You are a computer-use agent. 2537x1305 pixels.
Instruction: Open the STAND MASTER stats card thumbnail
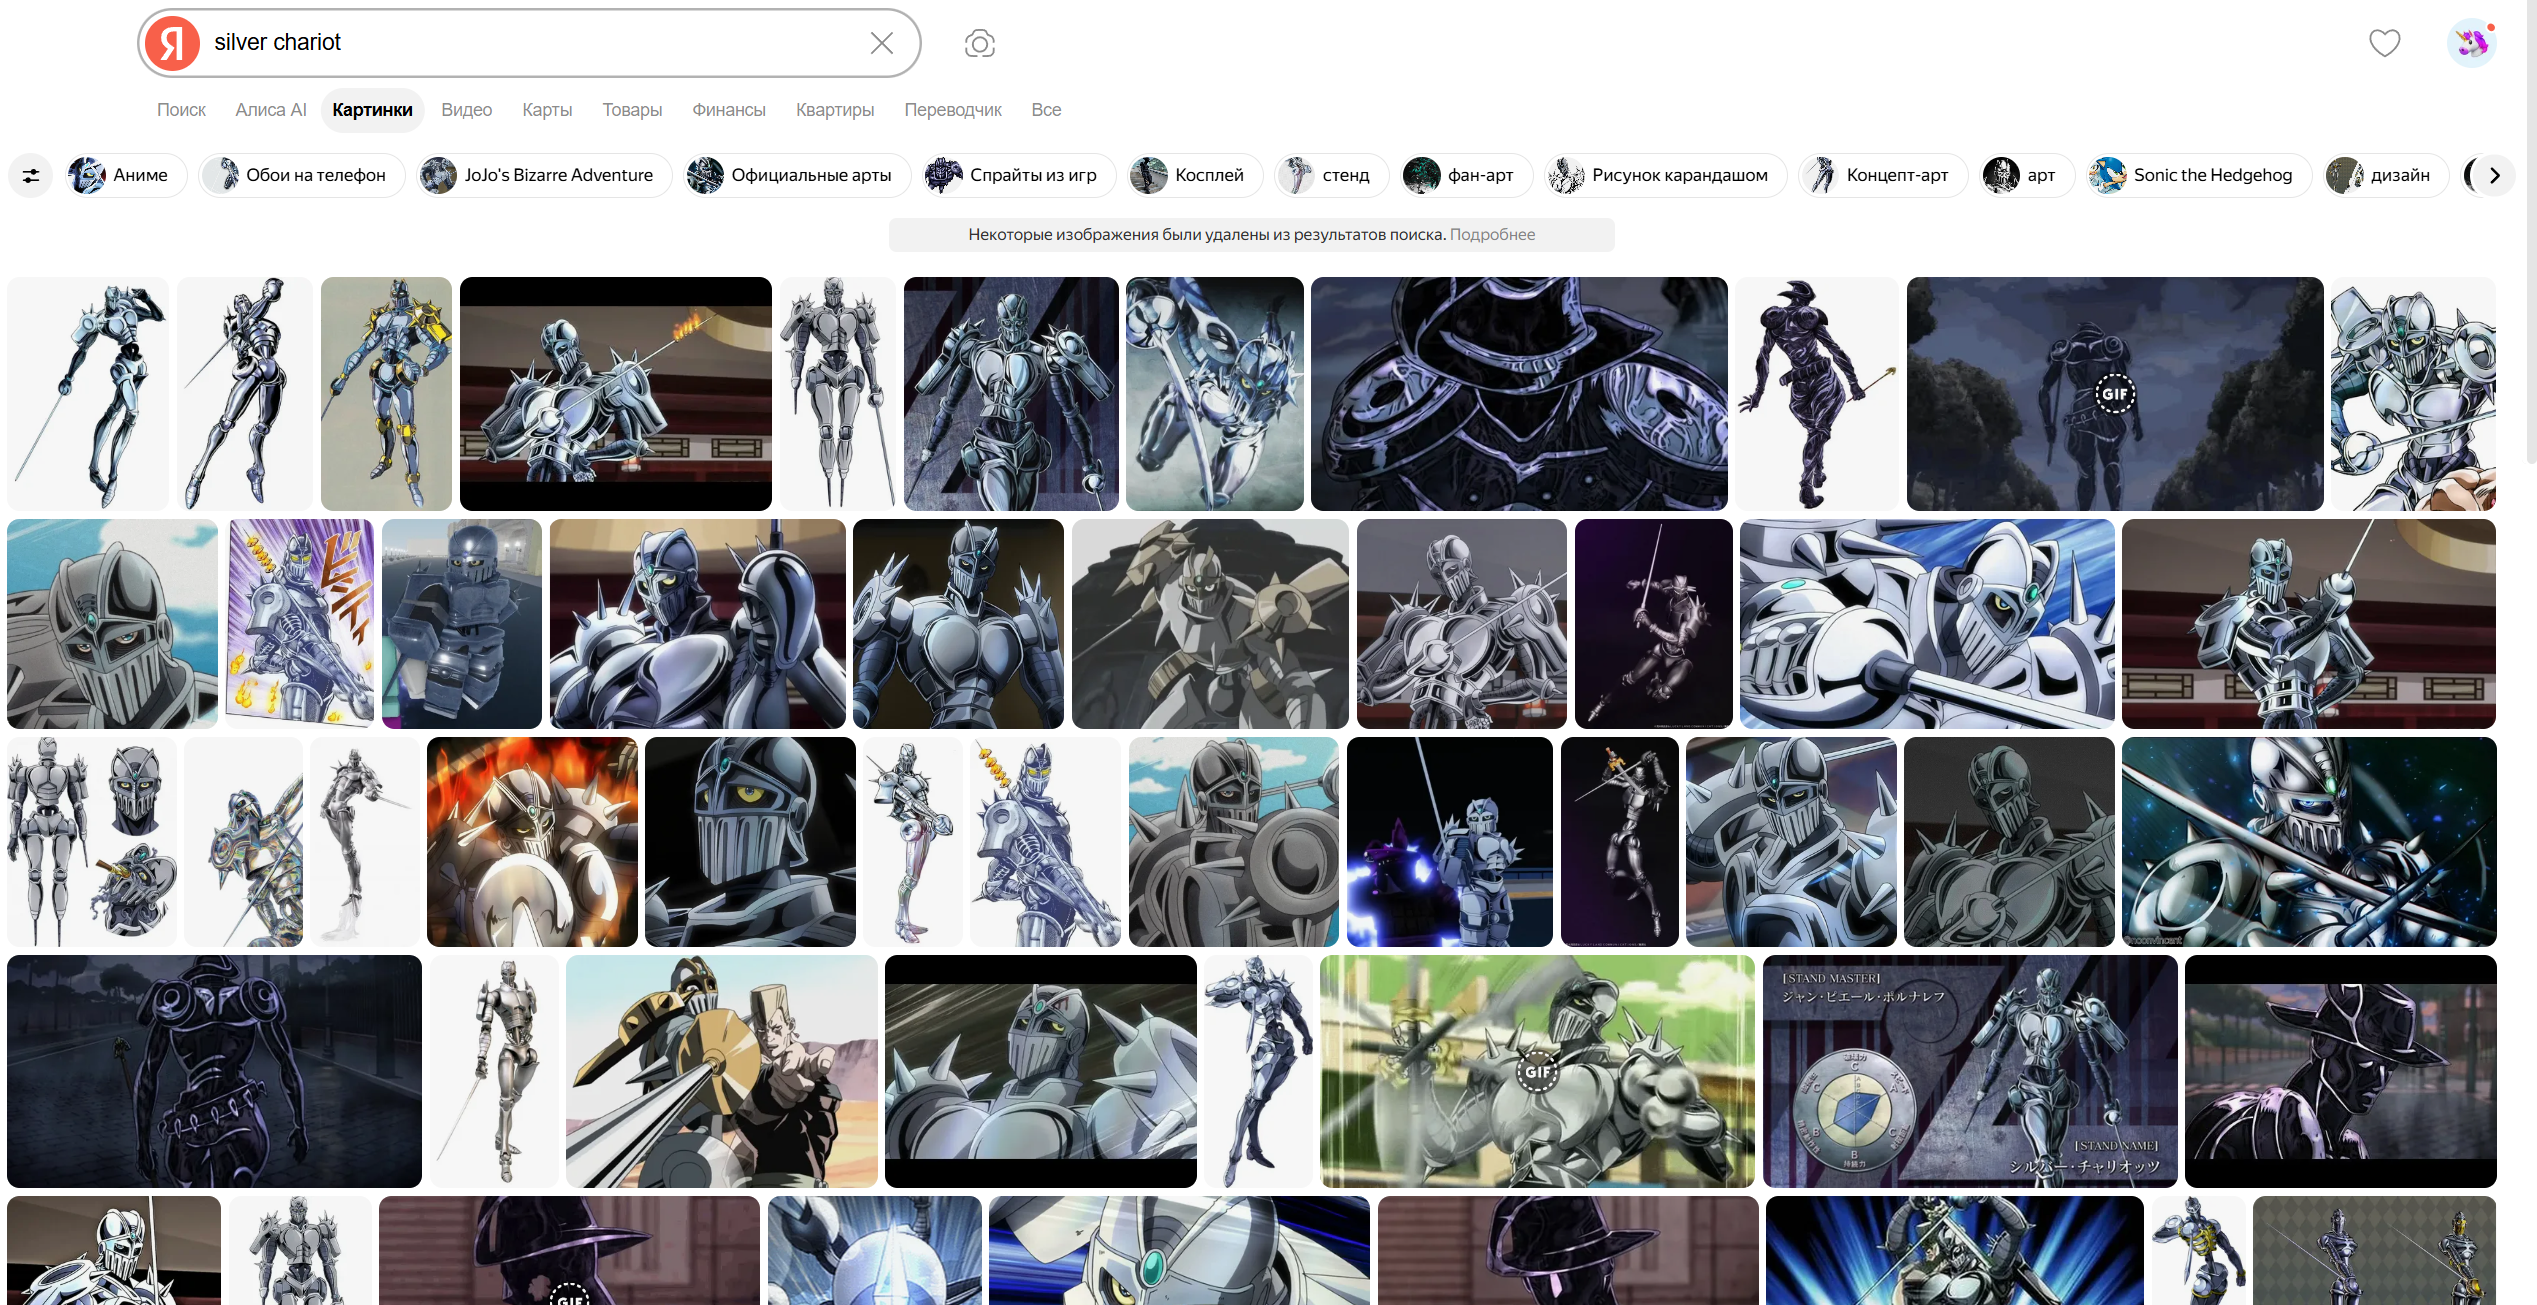(x=1970, y=1072)
